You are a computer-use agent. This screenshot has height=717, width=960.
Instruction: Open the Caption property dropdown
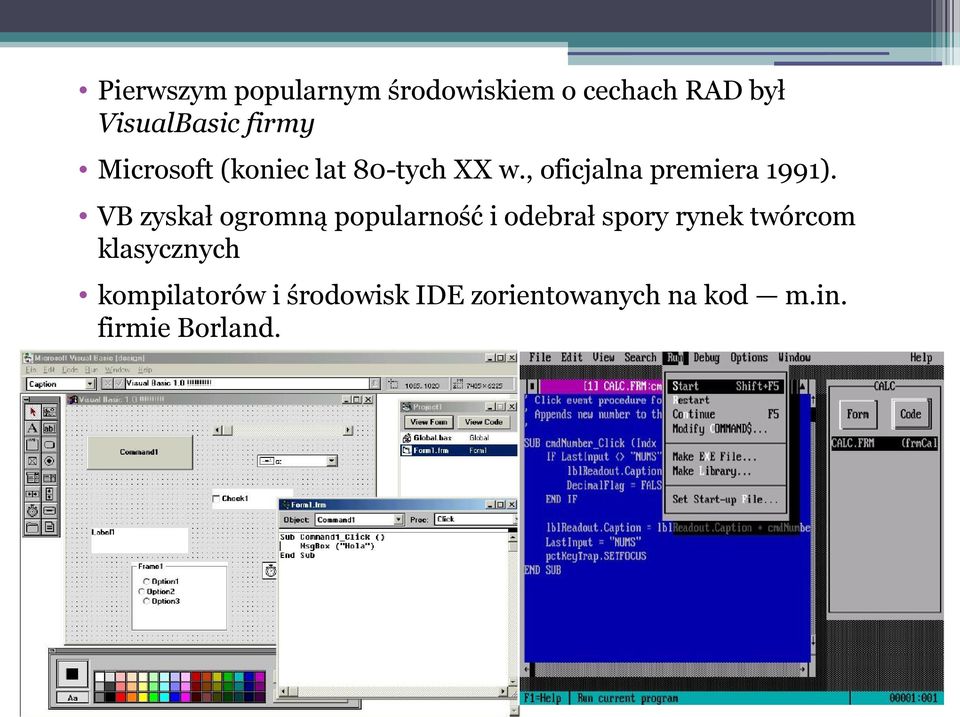91,384
